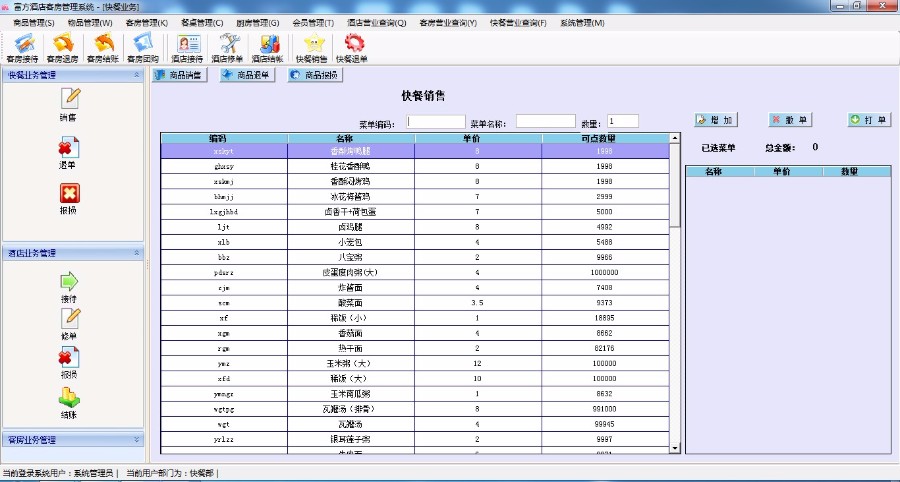Image resolution: width=900 pixels, height=482 pixels.
Task: Focus the 菜单名称 input field
Action: [545, 121]
